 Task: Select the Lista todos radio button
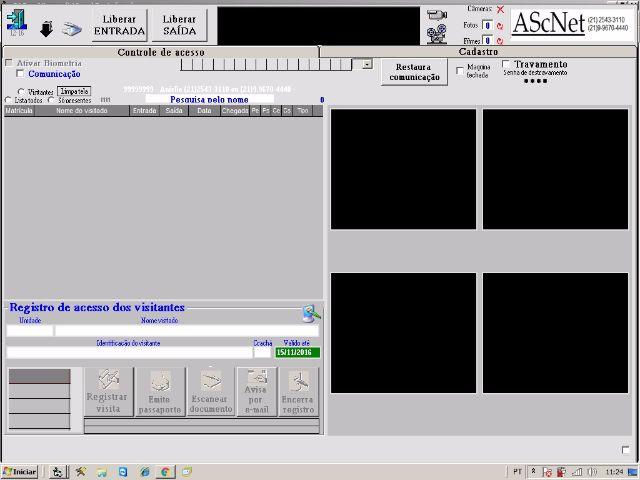point(8,100)
